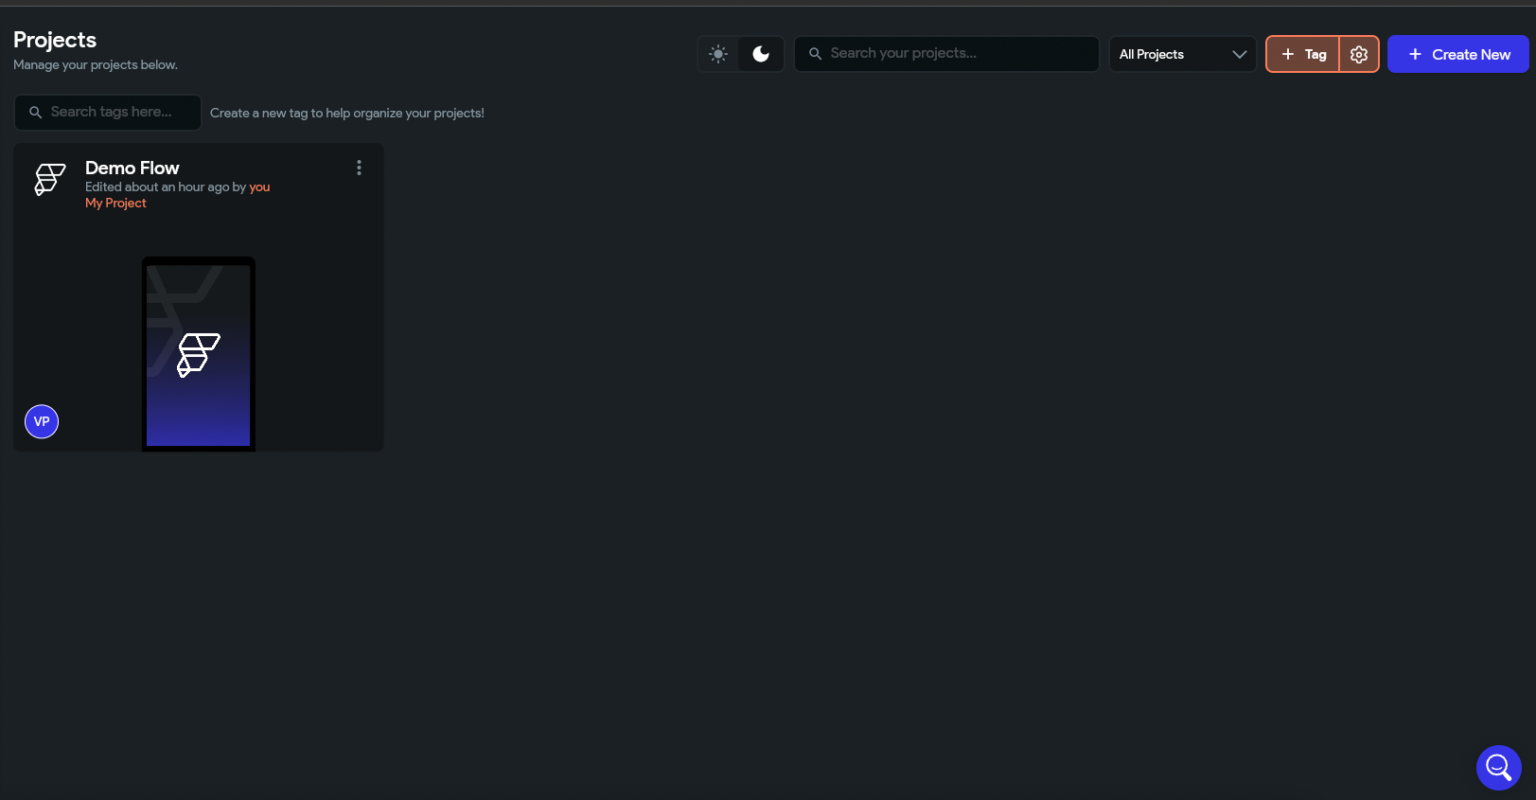1536x800 pixels.
Task: Click 'Create a new tag to help organize' hint
Action: (x=347, y=113)
